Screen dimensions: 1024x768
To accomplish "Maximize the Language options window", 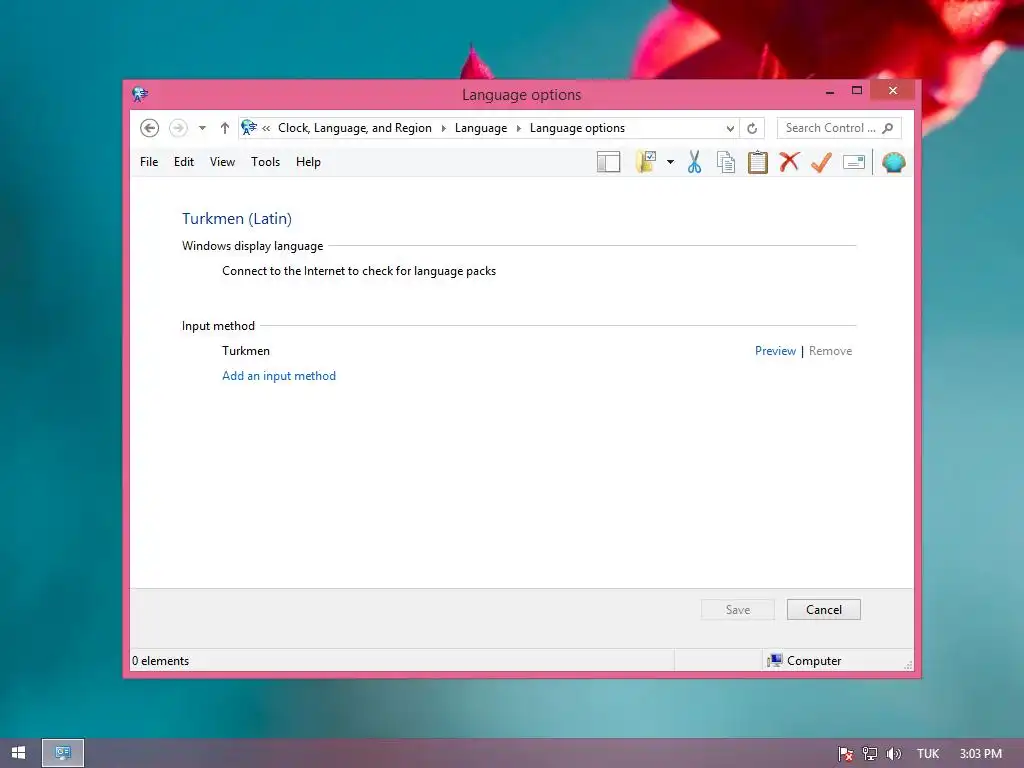I will (857, 91).
